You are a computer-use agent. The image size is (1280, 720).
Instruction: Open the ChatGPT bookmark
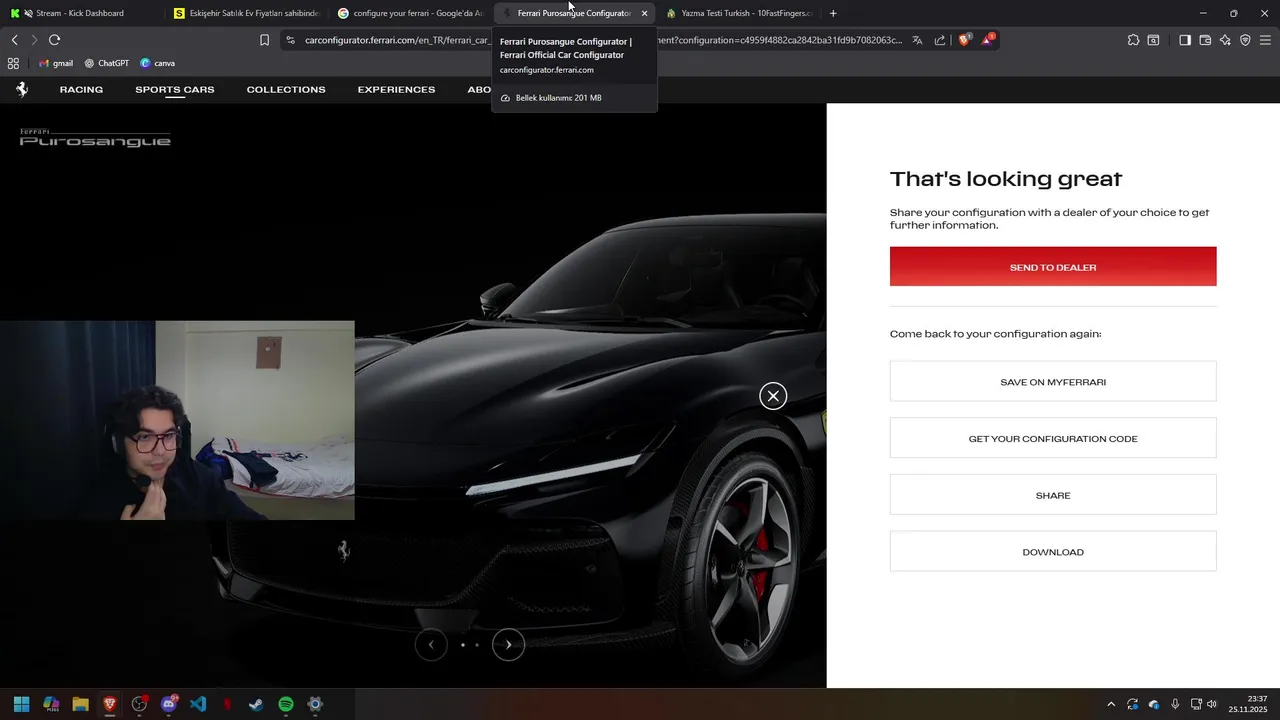pos(106,63)
